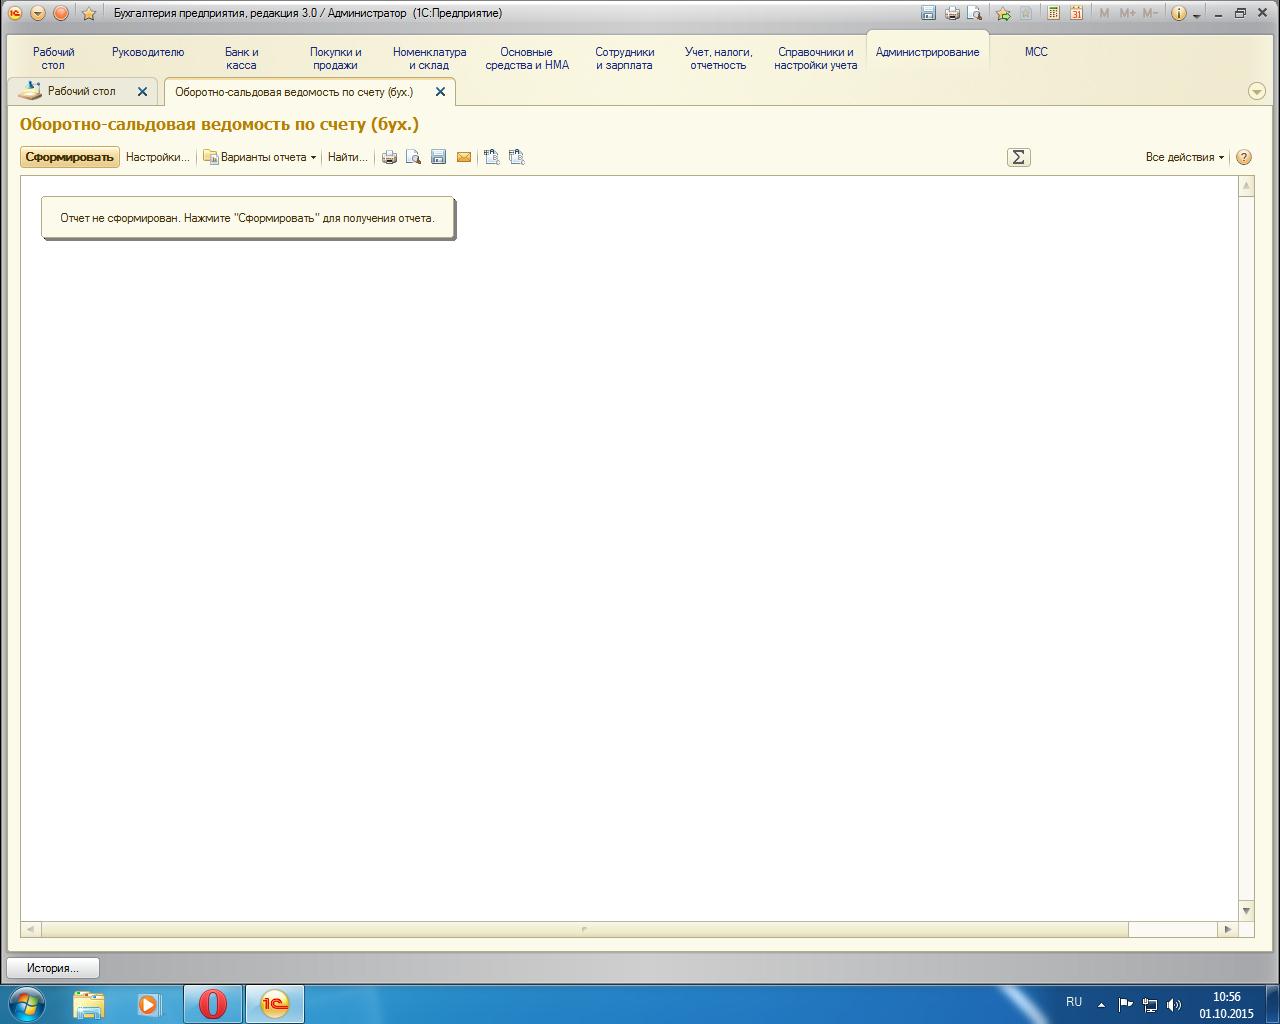Open the Руководителю section
This screenshot has height=1024, width=1280.
pos(148,52)
